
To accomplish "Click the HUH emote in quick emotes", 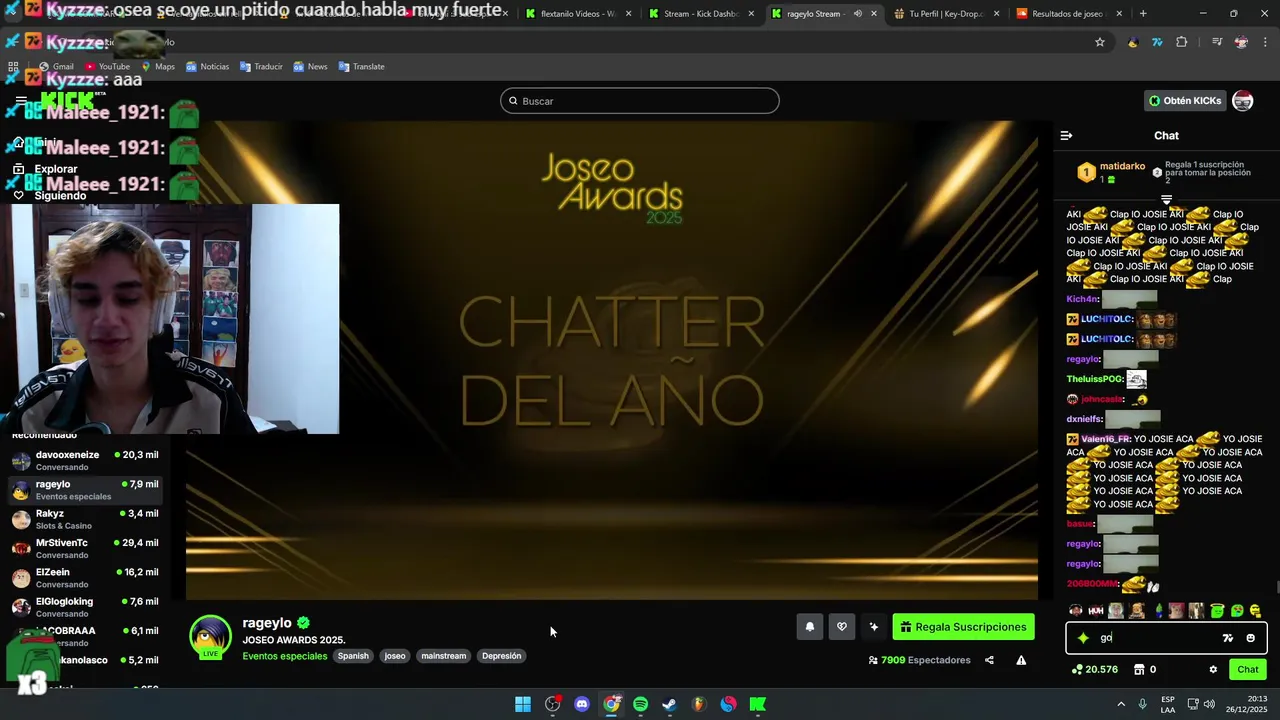I will coord(1096,611).
